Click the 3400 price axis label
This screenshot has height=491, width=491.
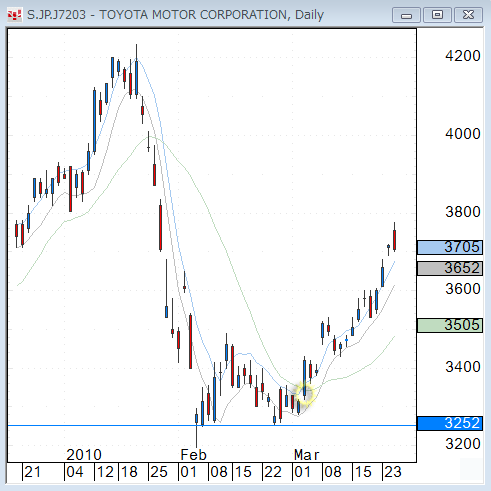(463, 367)
